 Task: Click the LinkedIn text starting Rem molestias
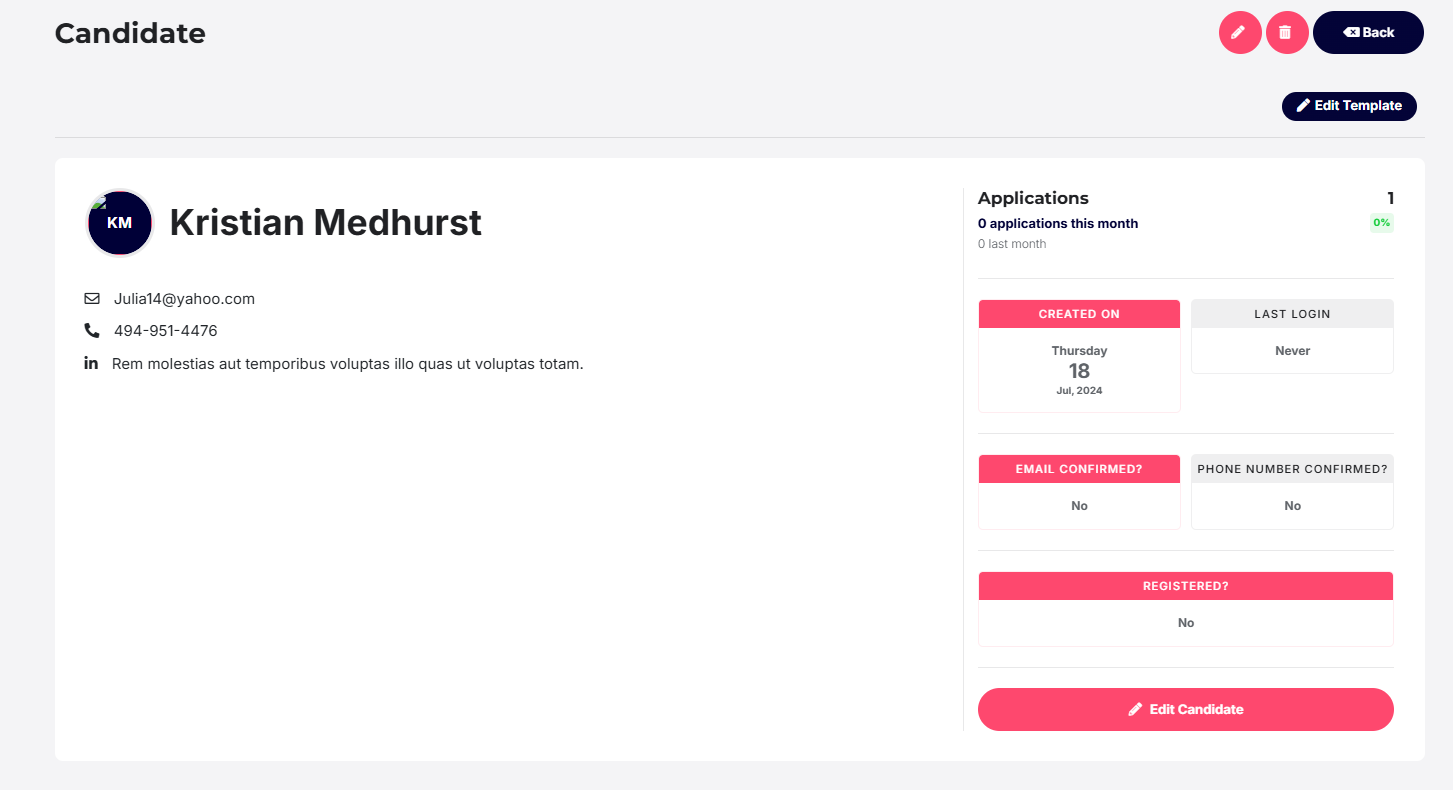347,364
